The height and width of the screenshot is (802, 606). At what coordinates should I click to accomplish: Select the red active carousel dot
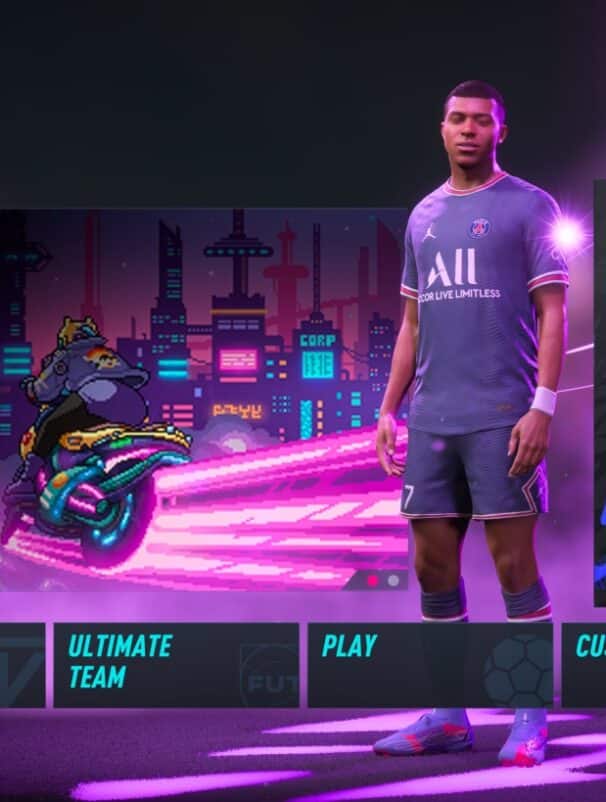click(373, 581)
